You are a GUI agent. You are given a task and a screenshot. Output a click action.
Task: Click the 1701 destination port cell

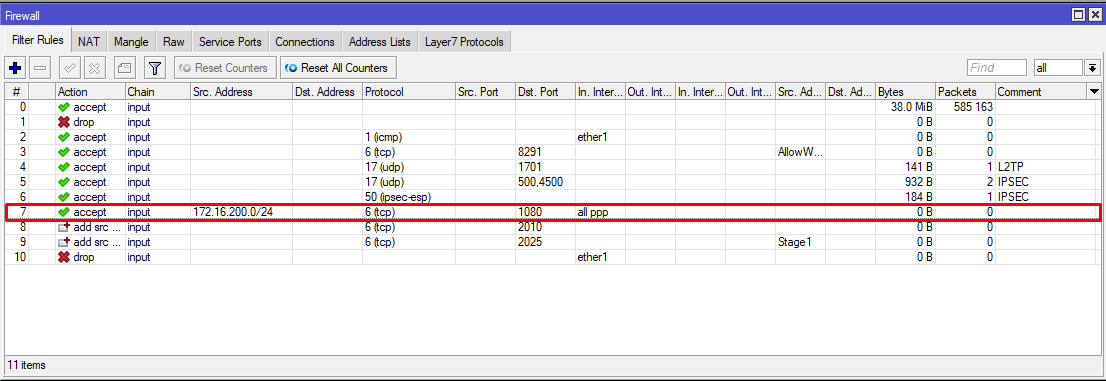click(545, 167)
